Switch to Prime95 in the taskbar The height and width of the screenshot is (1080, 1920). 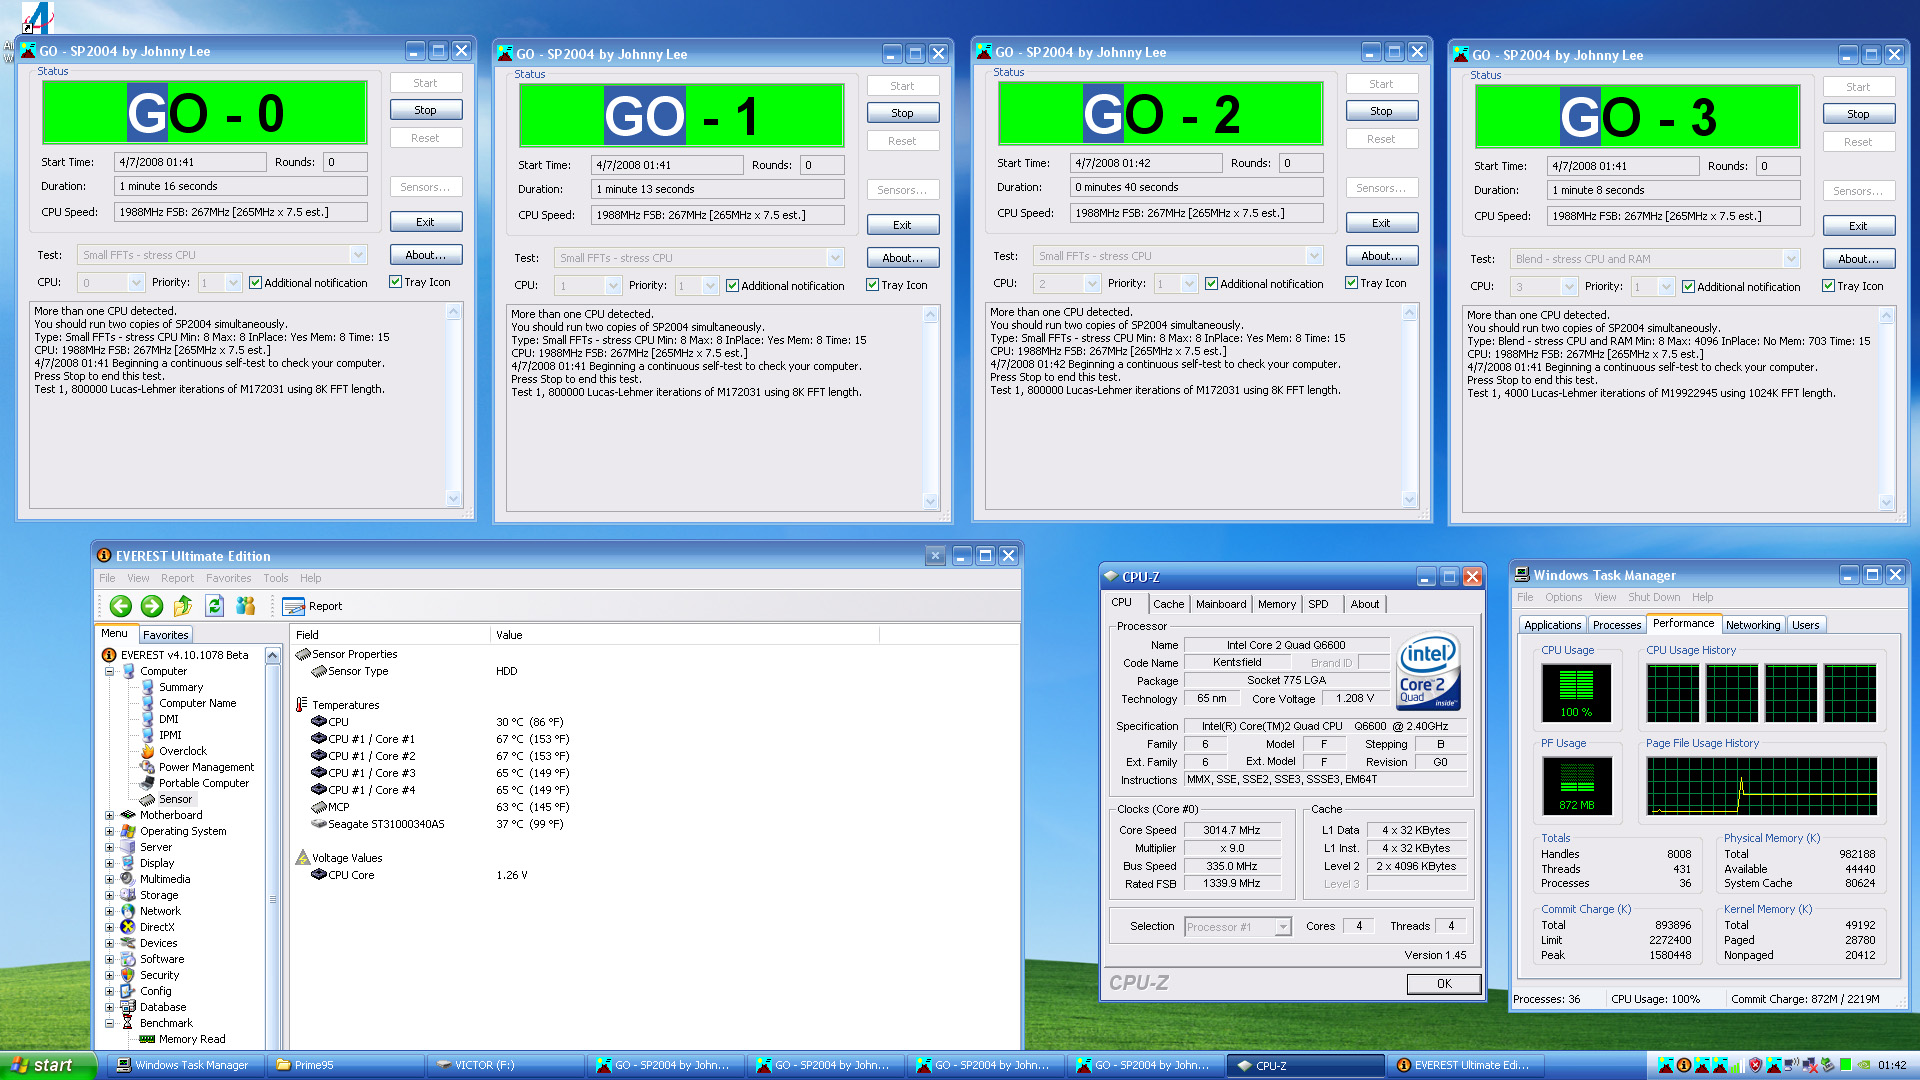click(345, 1066)
